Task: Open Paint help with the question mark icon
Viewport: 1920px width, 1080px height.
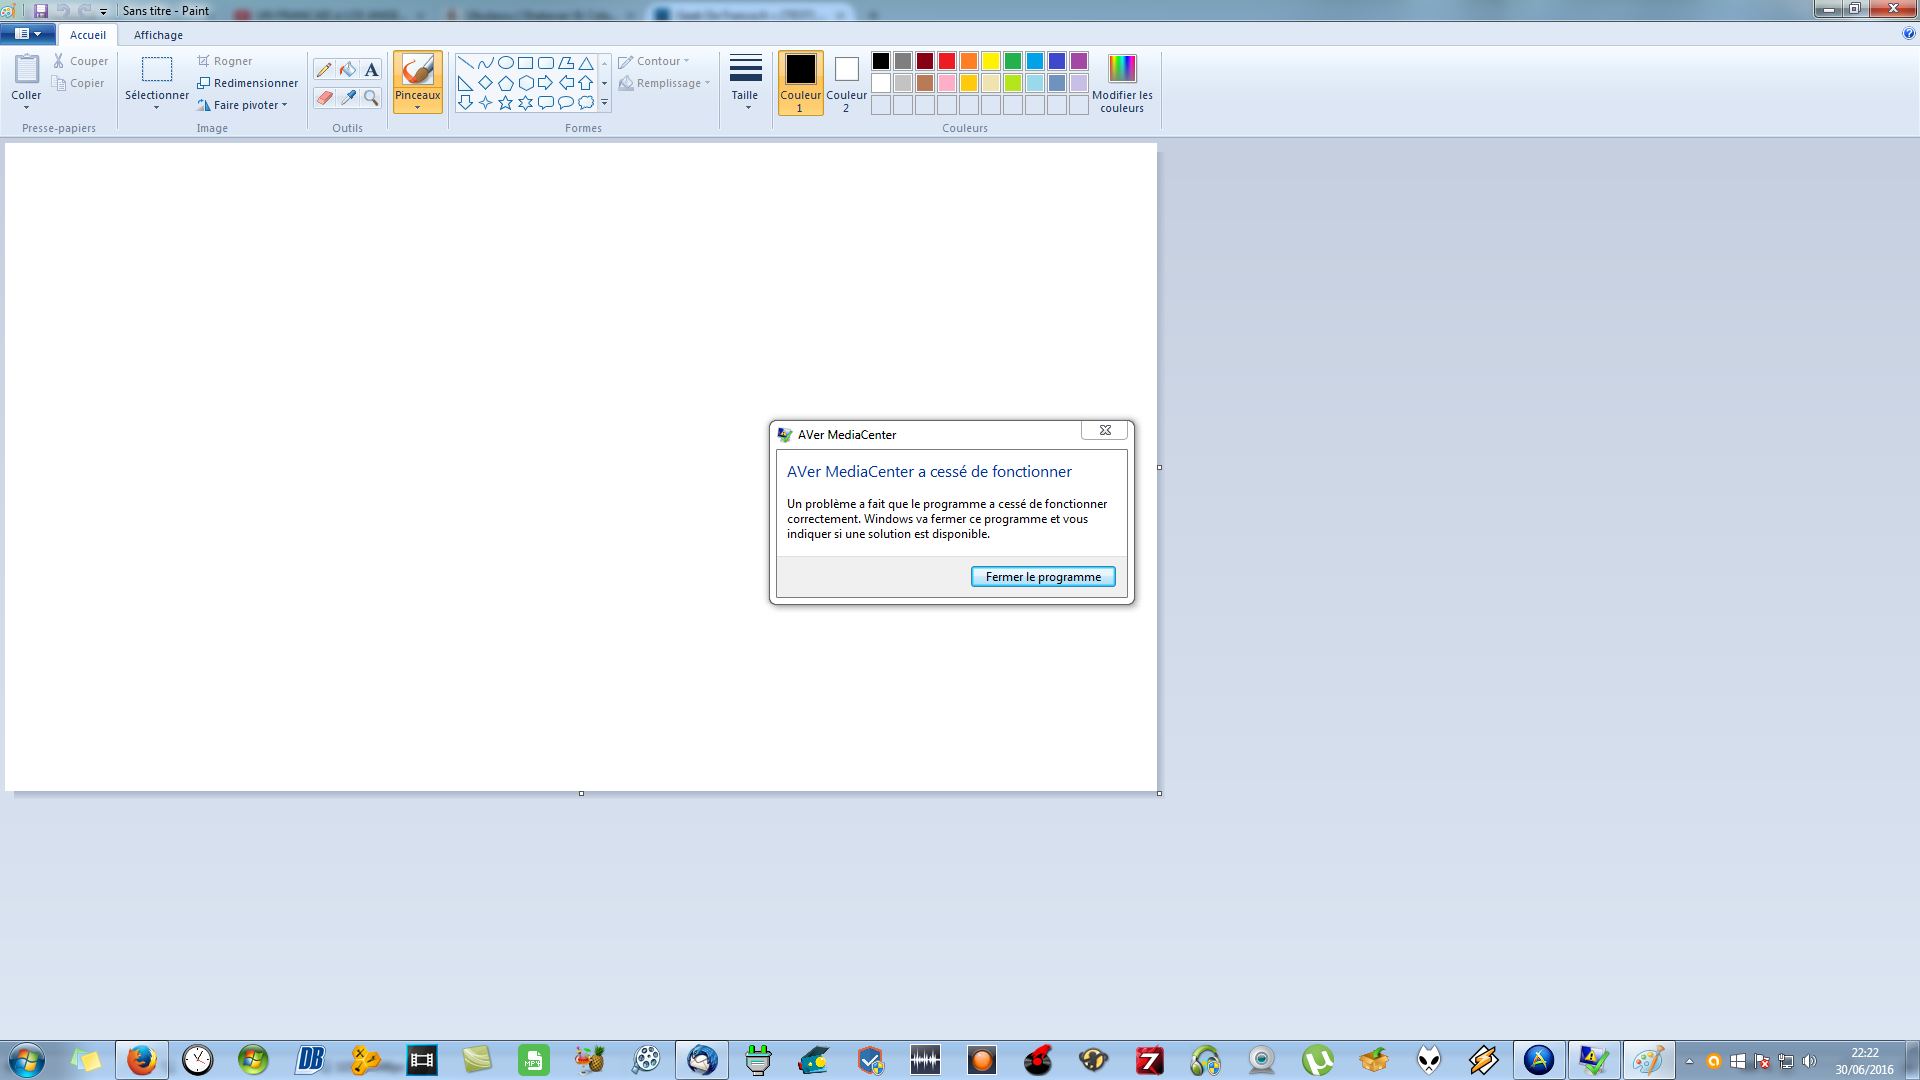Action: (1909, 34)
